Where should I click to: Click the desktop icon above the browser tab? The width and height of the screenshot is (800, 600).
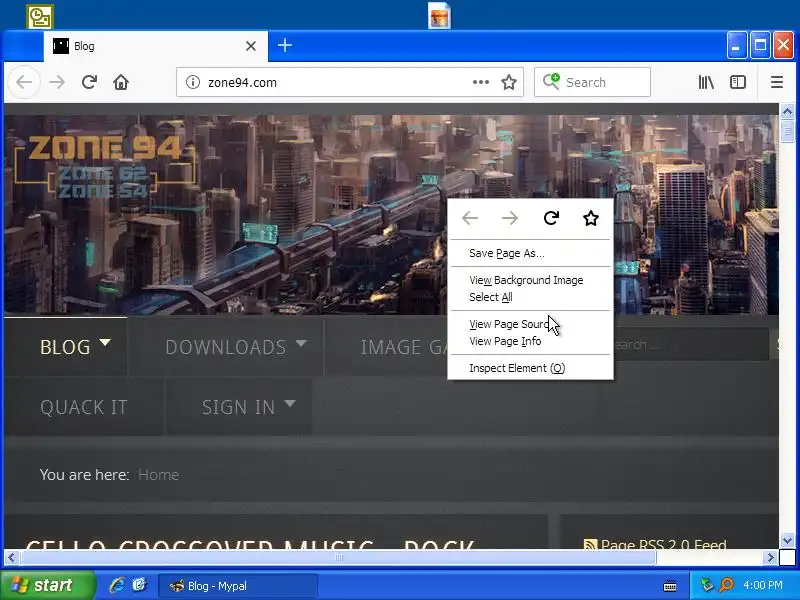click(40, 16)
